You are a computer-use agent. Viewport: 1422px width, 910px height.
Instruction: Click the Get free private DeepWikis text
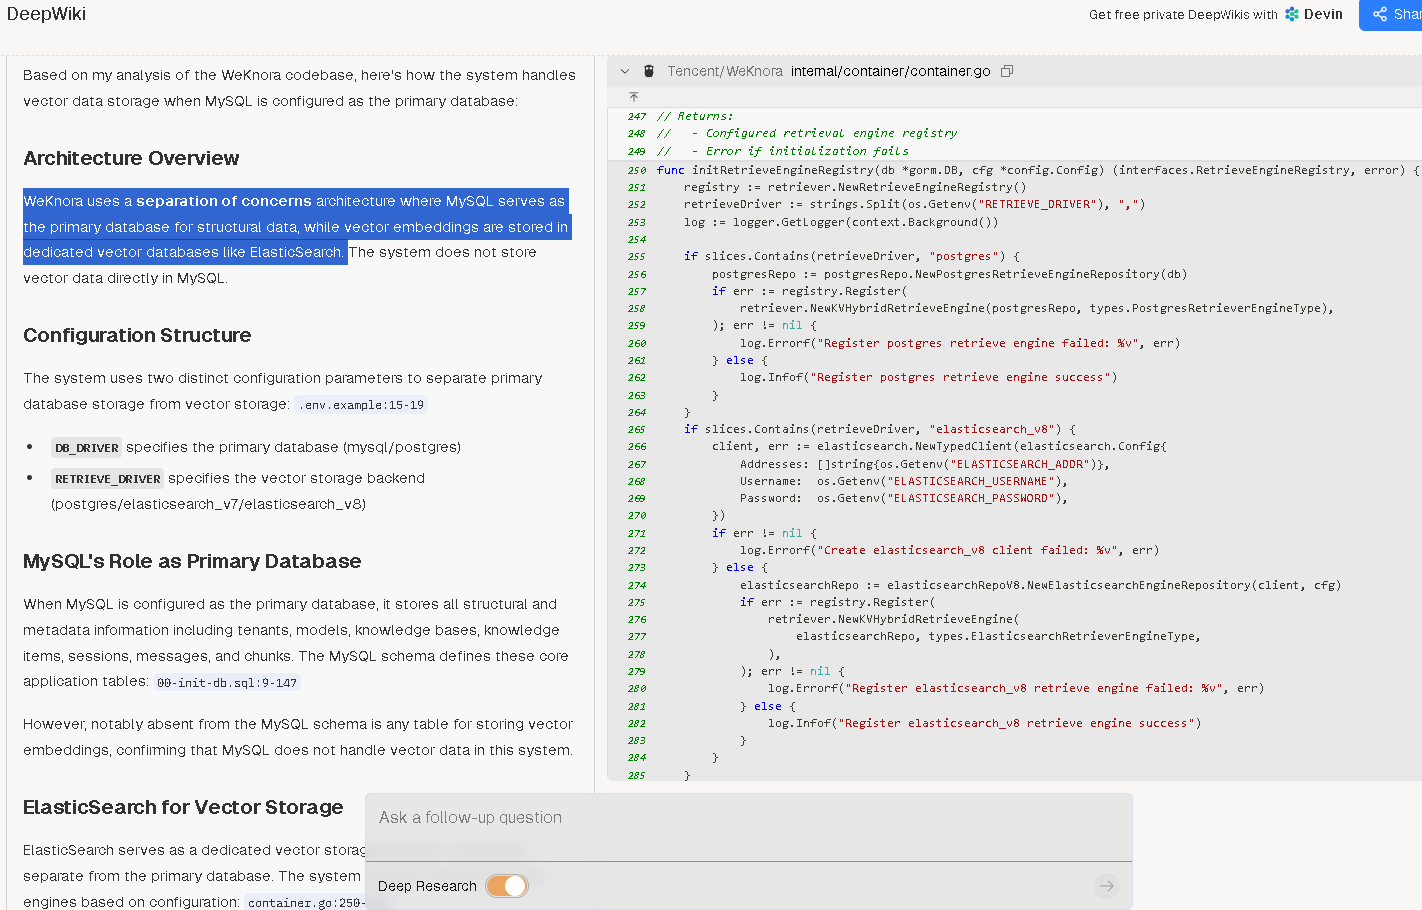[x=1183, y=14]
